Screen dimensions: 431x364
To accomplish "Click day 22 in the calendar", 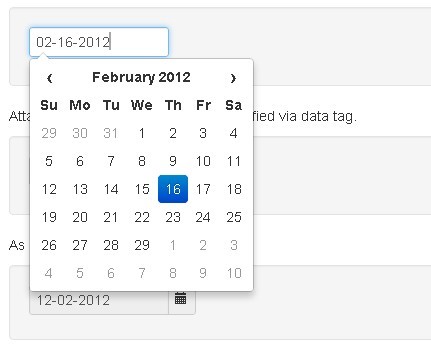I will (x=142, y=217).
